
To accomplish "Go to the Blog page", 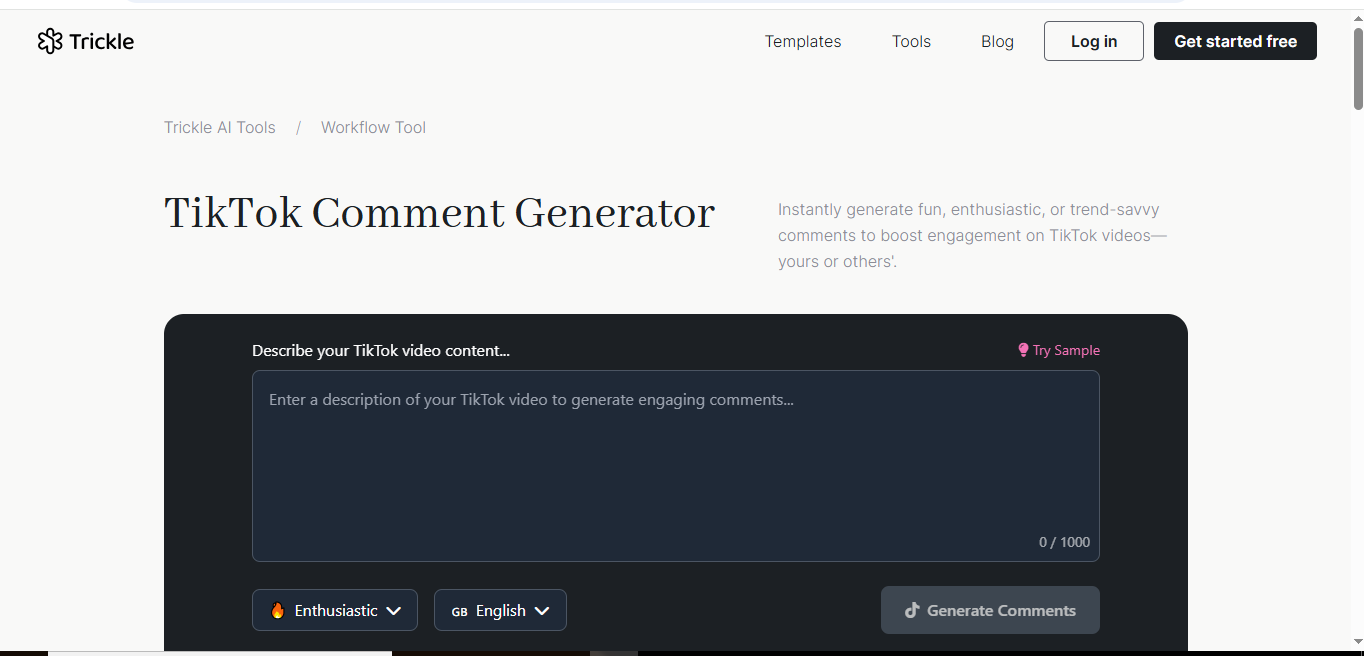I will [x=997, y=41].
